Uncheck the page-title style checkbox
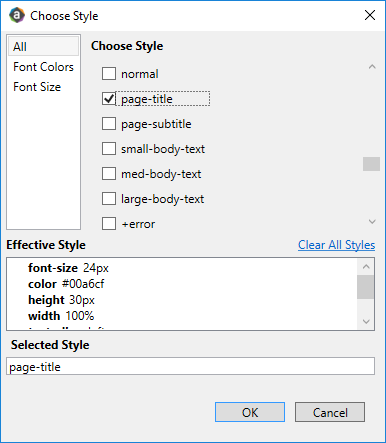This screenshot has width=386, height=443. [109, 99]
